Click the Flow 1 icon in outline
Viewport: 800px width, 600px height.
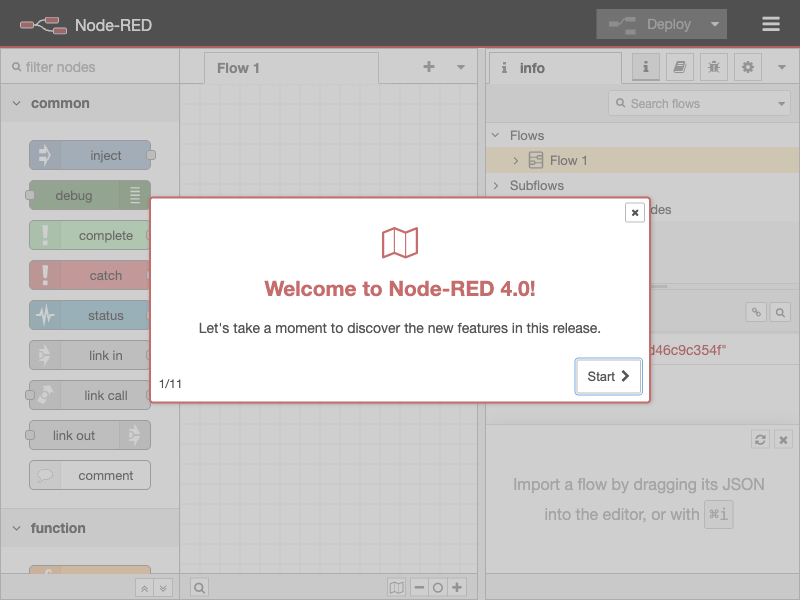coord(536,160)
